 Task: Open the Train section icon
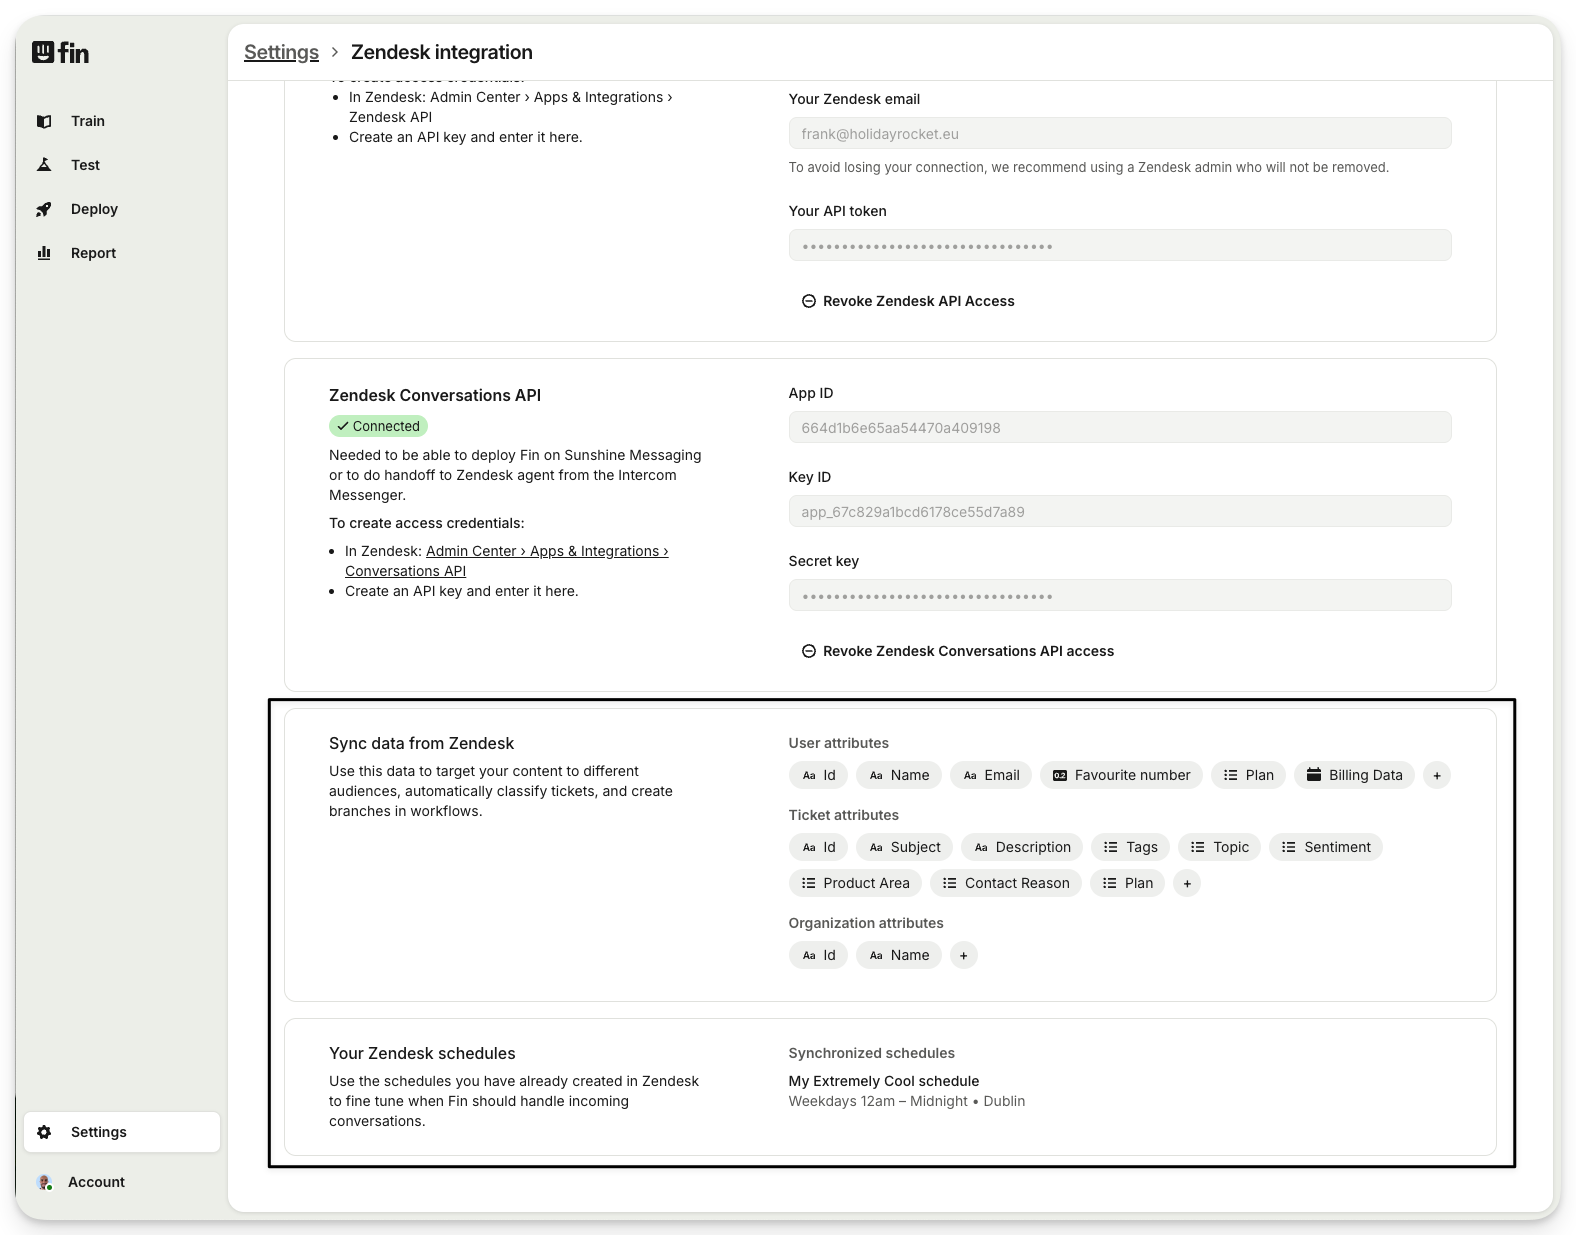44,121
